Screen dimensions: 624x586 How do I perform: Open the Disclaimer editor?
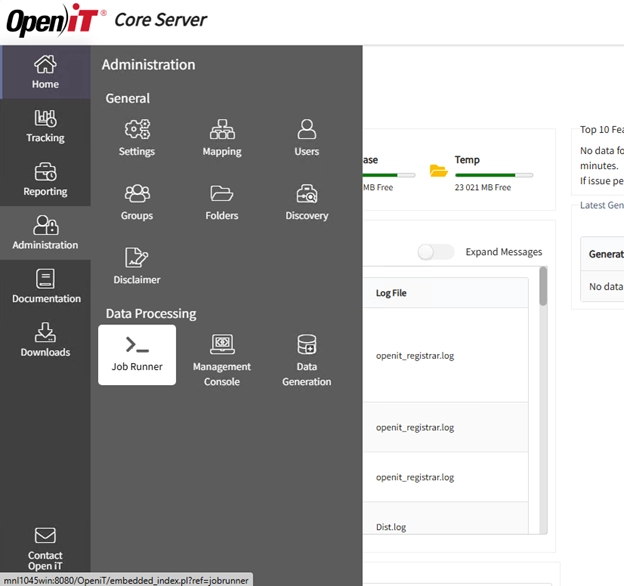tap(137, 266)
